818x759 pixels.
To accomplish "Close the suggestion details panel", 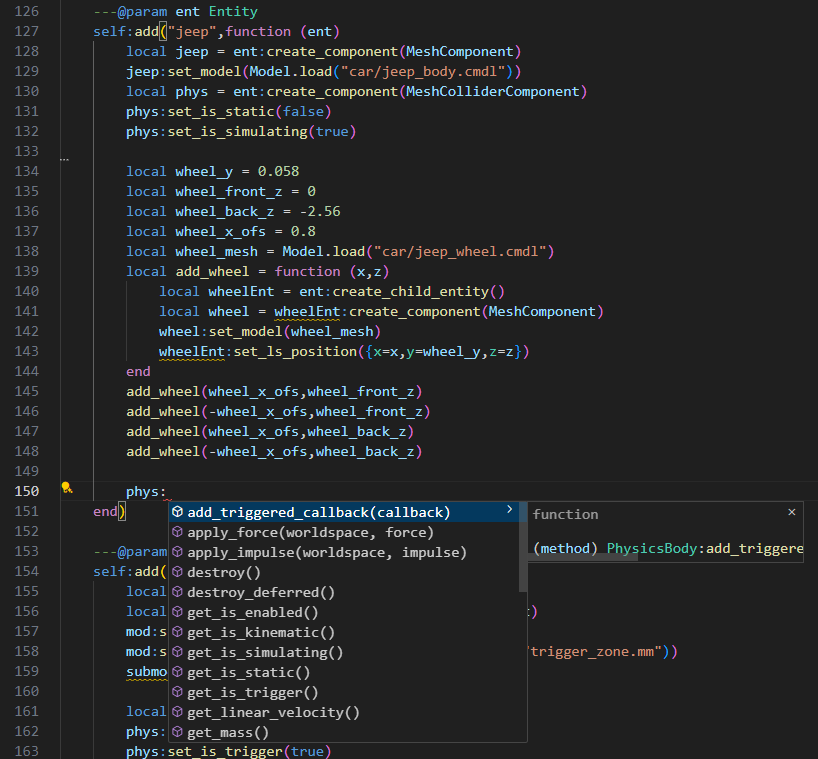I will (x=791, y=512).
